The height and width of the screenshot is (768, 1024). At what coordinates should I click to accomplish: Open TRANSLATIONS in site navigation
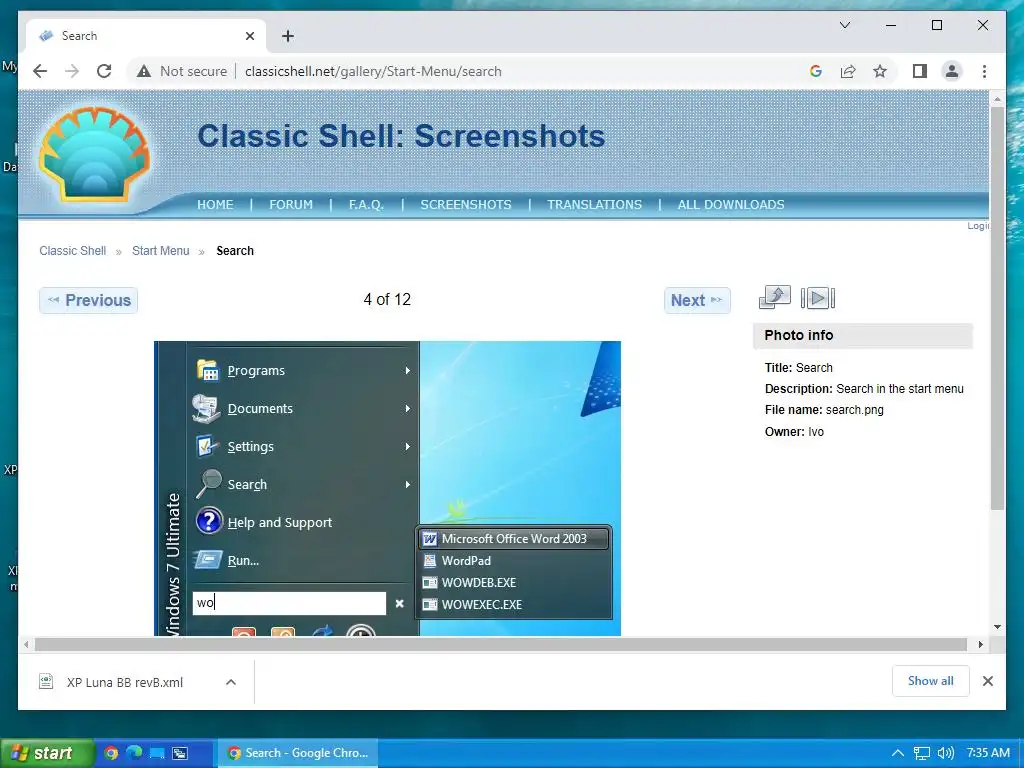click(594, 204)
